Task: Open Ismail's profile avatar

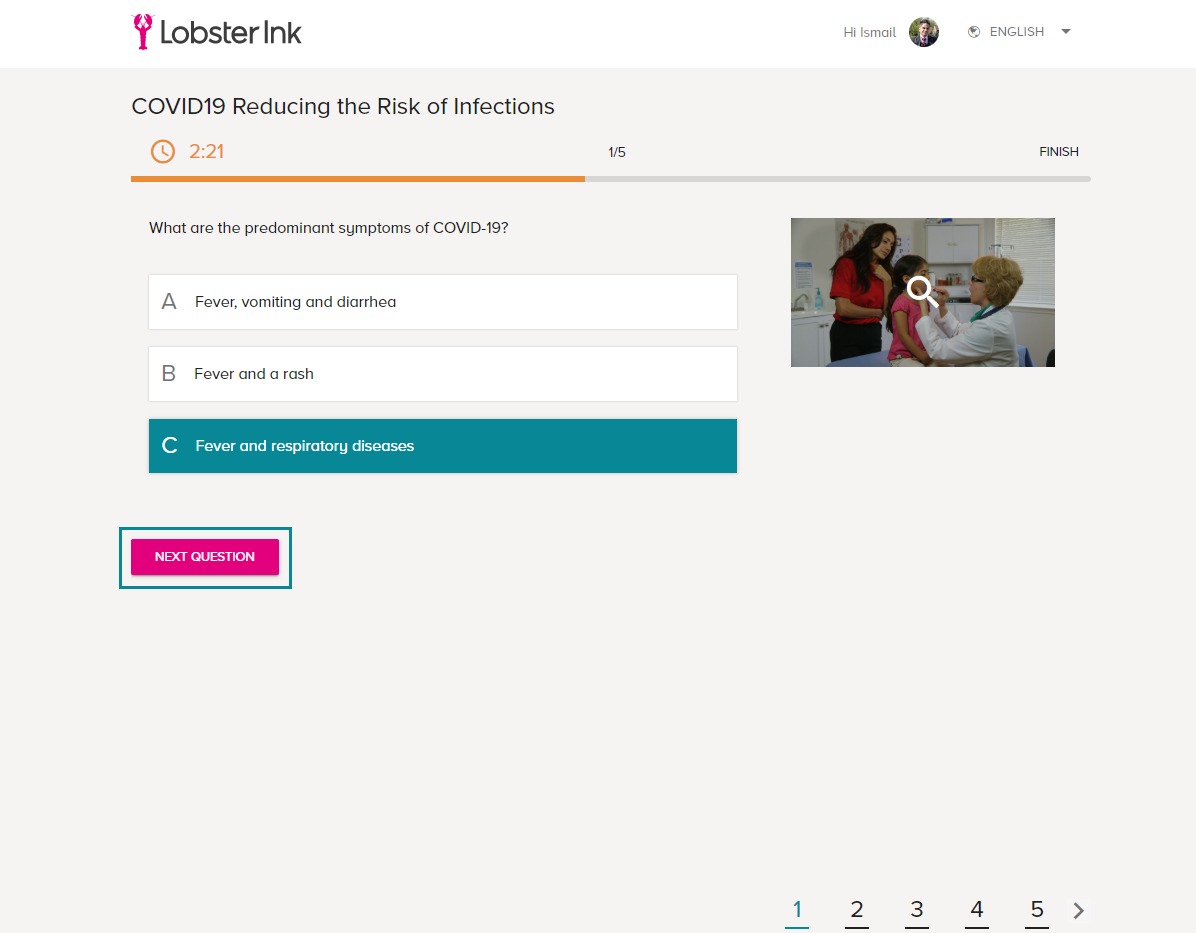Action: (924, 32)
